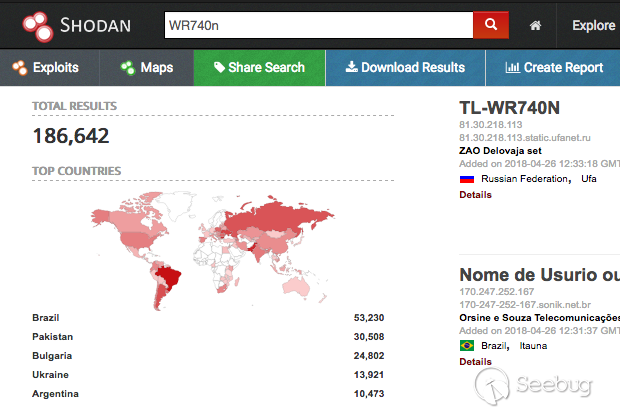Click Share Search button
Screen dimensions: 620x413
coord(259,68)
